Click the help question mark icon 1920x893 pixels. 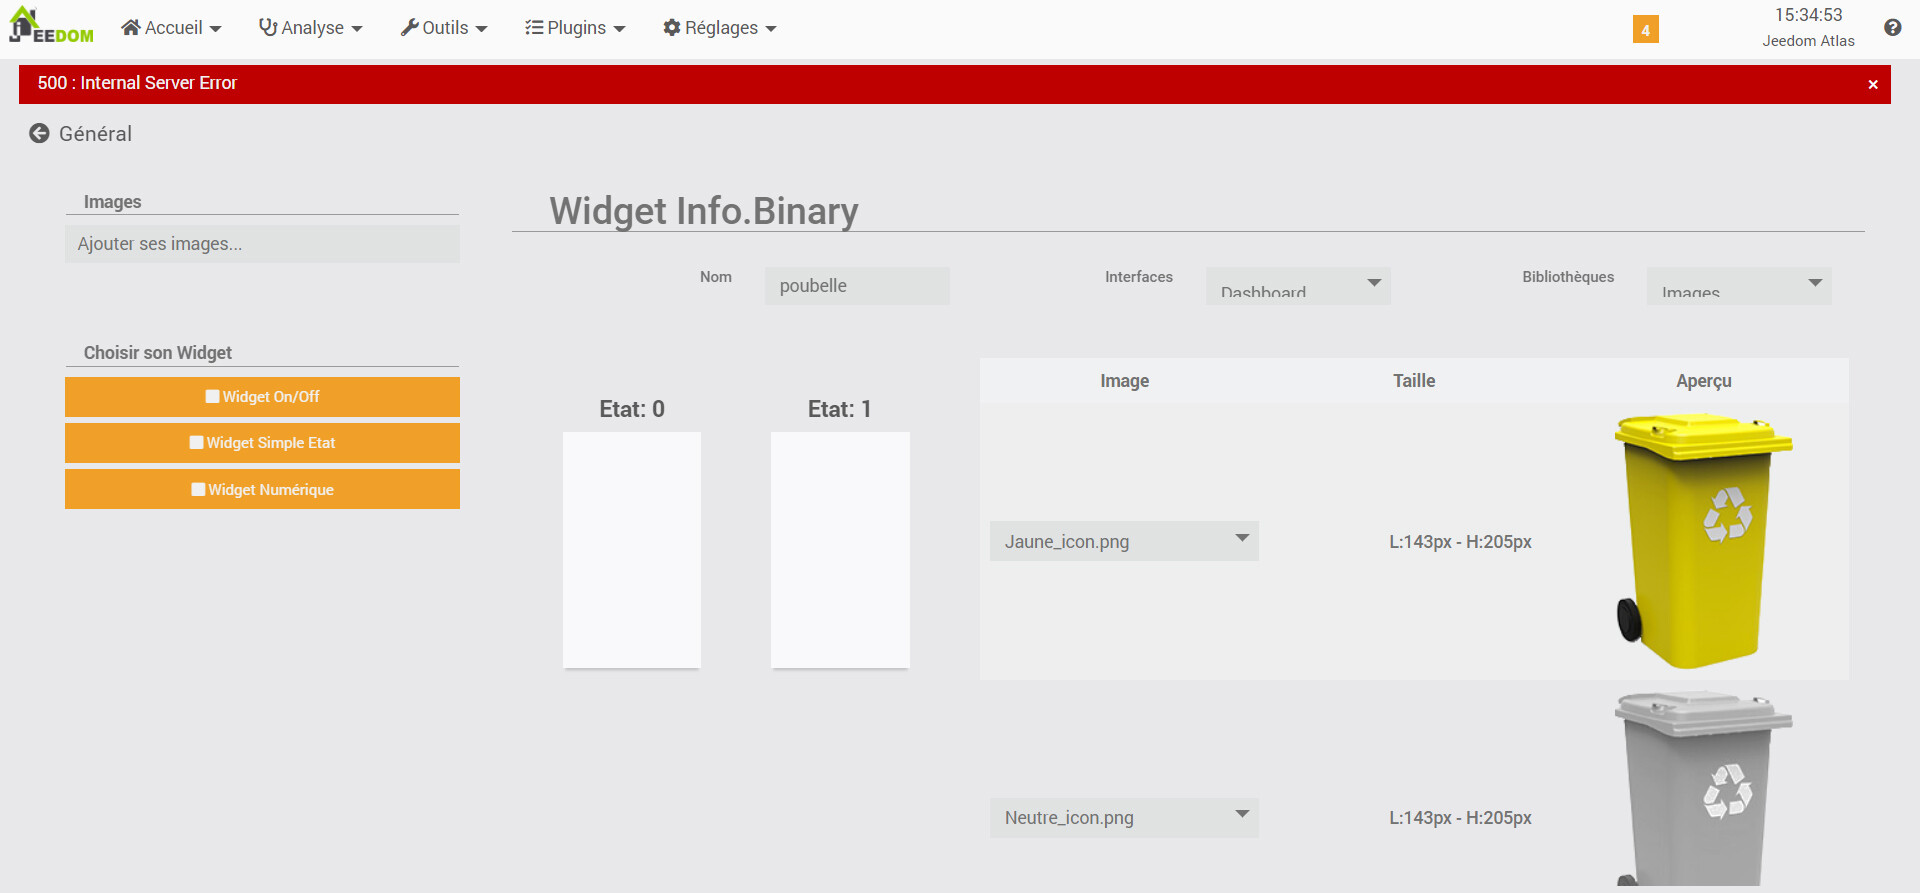[1892, 28]
